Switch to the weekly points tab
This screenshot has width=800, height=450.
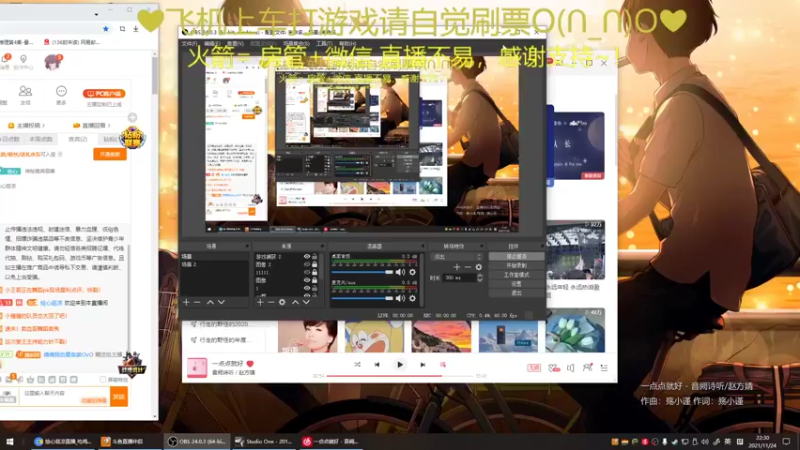pos(41,139)
